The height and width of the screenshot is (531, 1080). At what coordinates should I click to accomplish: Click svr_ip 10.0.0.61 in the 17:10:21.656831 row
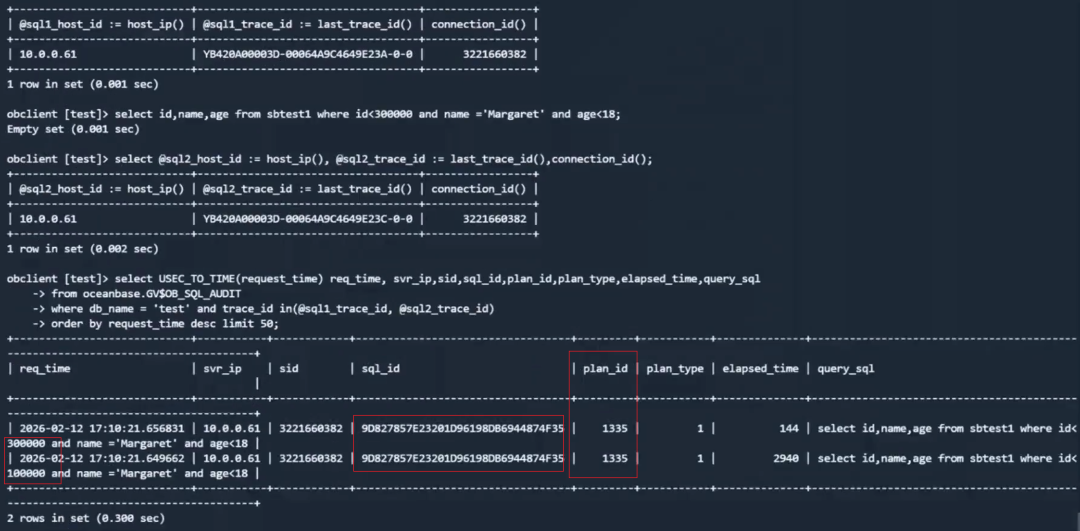pyautogui.click(x=232, y=428)
